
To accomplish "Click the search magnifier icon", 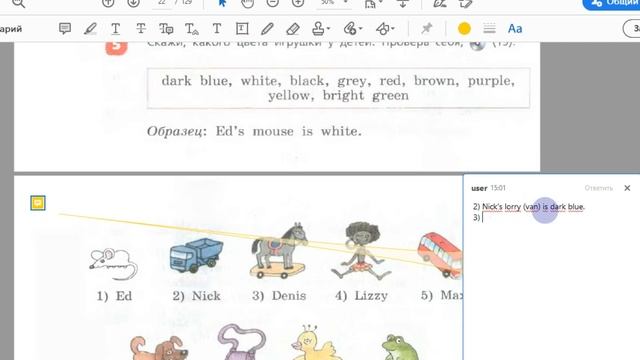I will tap(18, 4).
